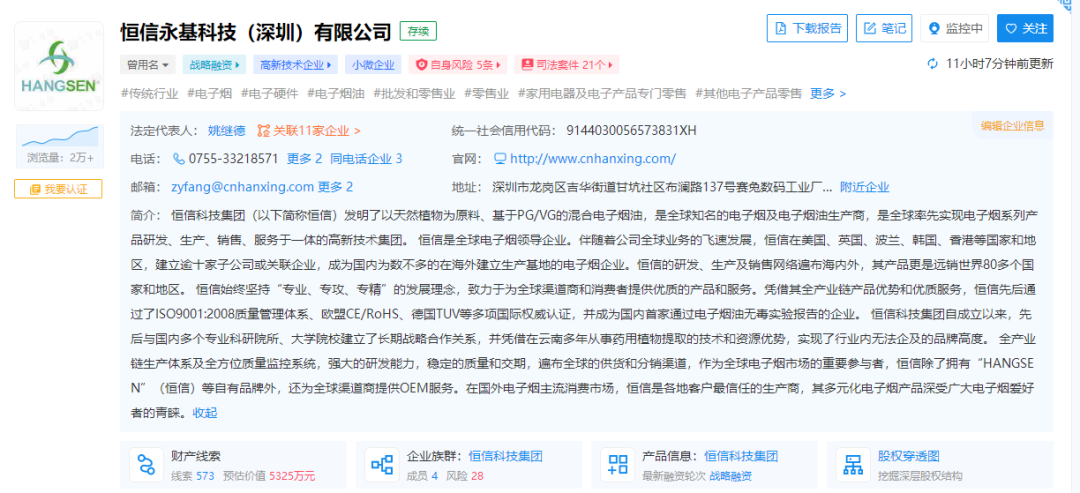Open the 财产线索 card title

(x=196, y=456)
